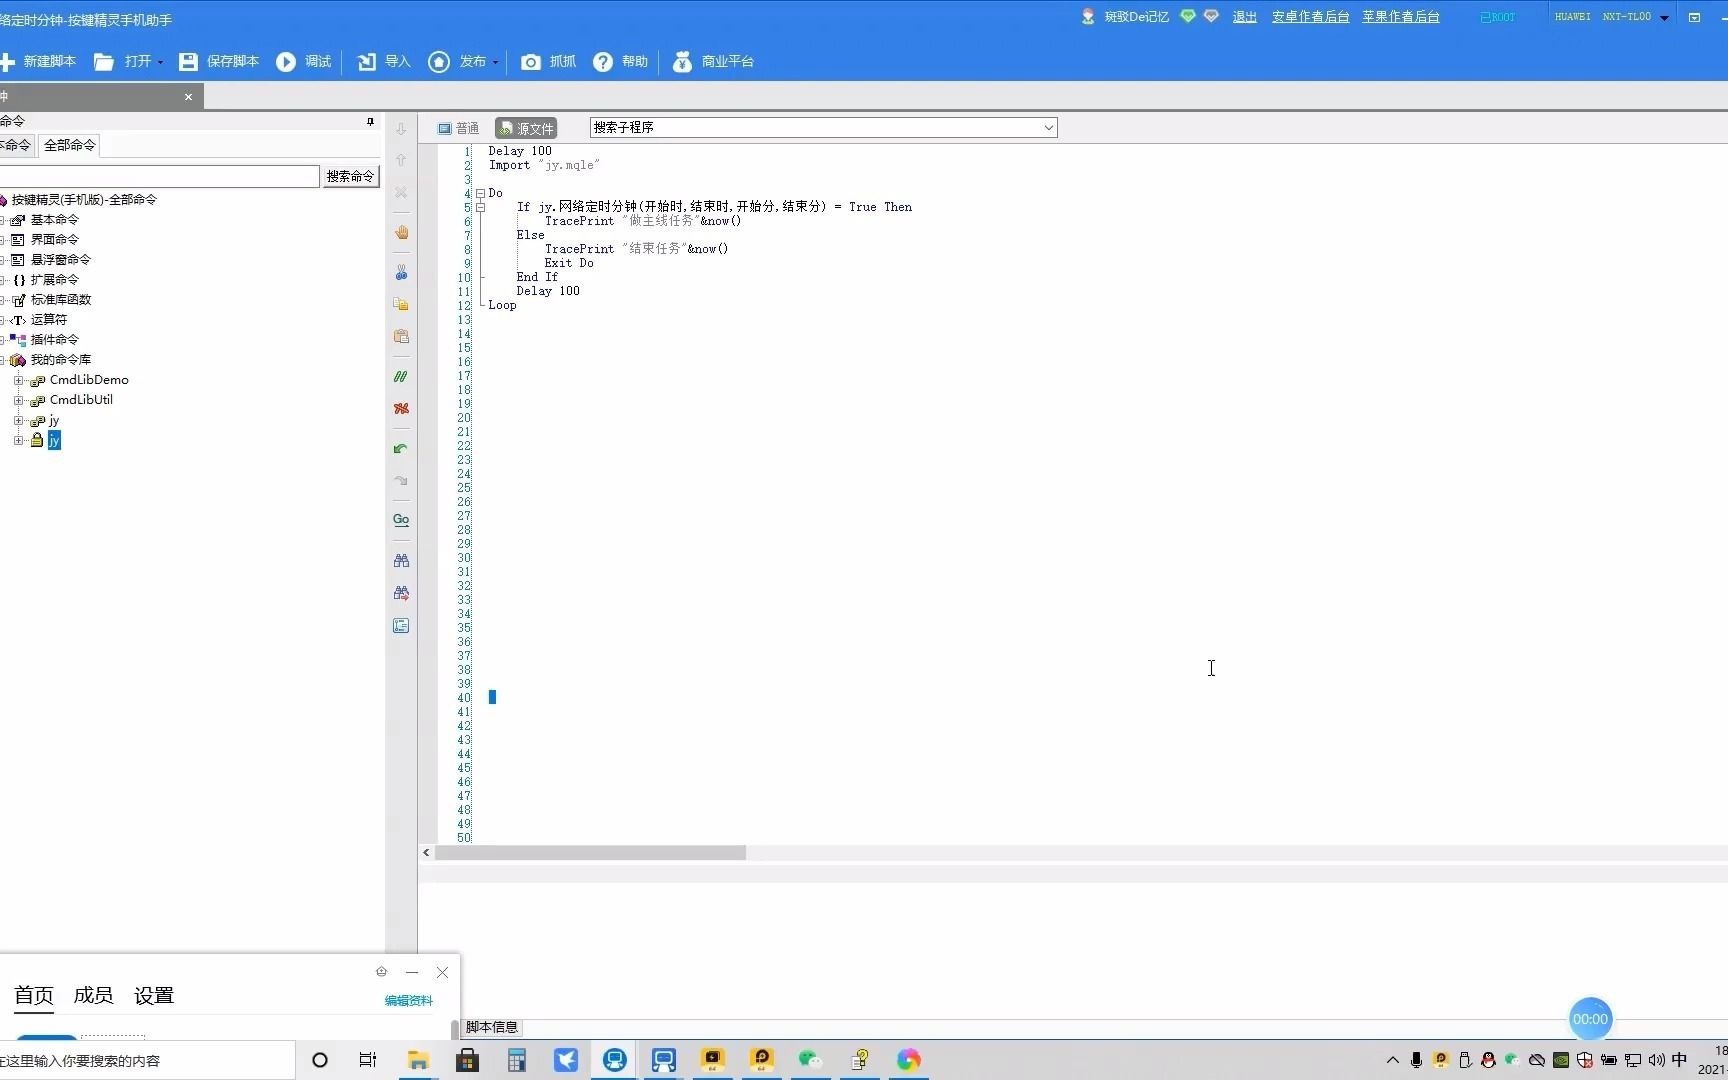The width and height of the screenshot is (1728, 1080).
Task: Open 帮助 help from the toolbar
Action: tap(603, 62)
